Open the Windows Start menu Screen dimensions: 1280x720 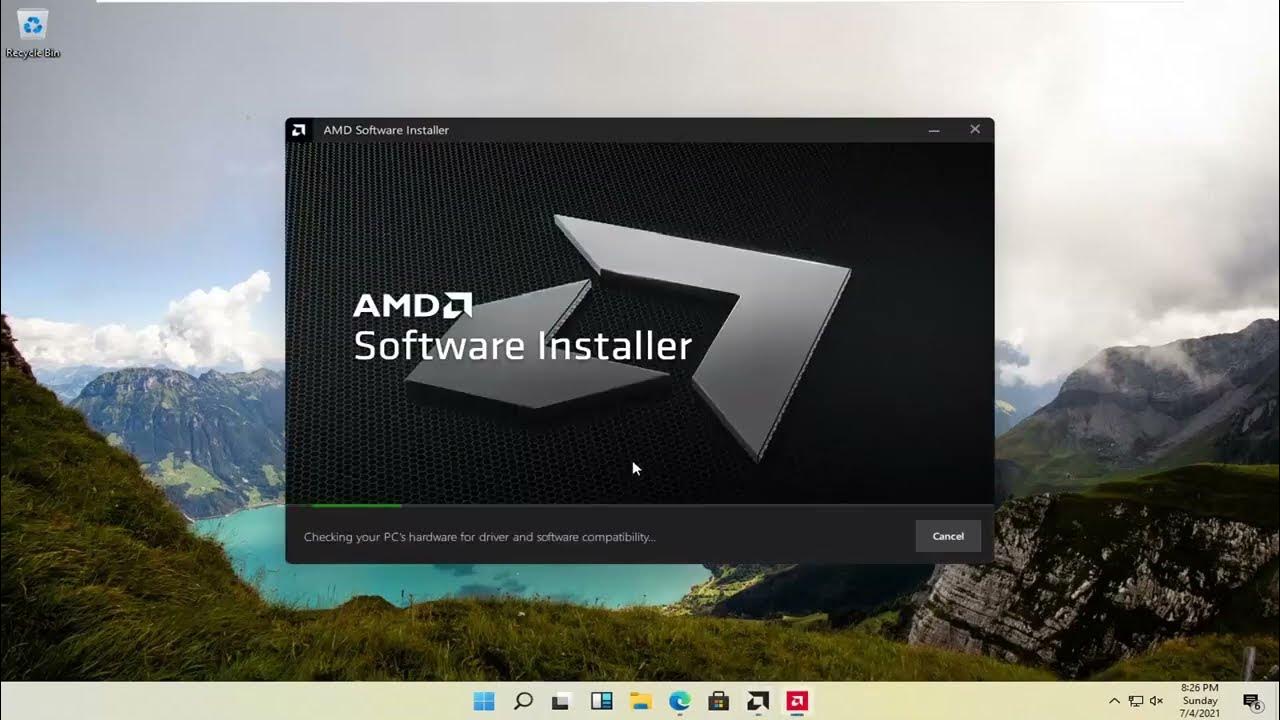click(x=484, y=701)
